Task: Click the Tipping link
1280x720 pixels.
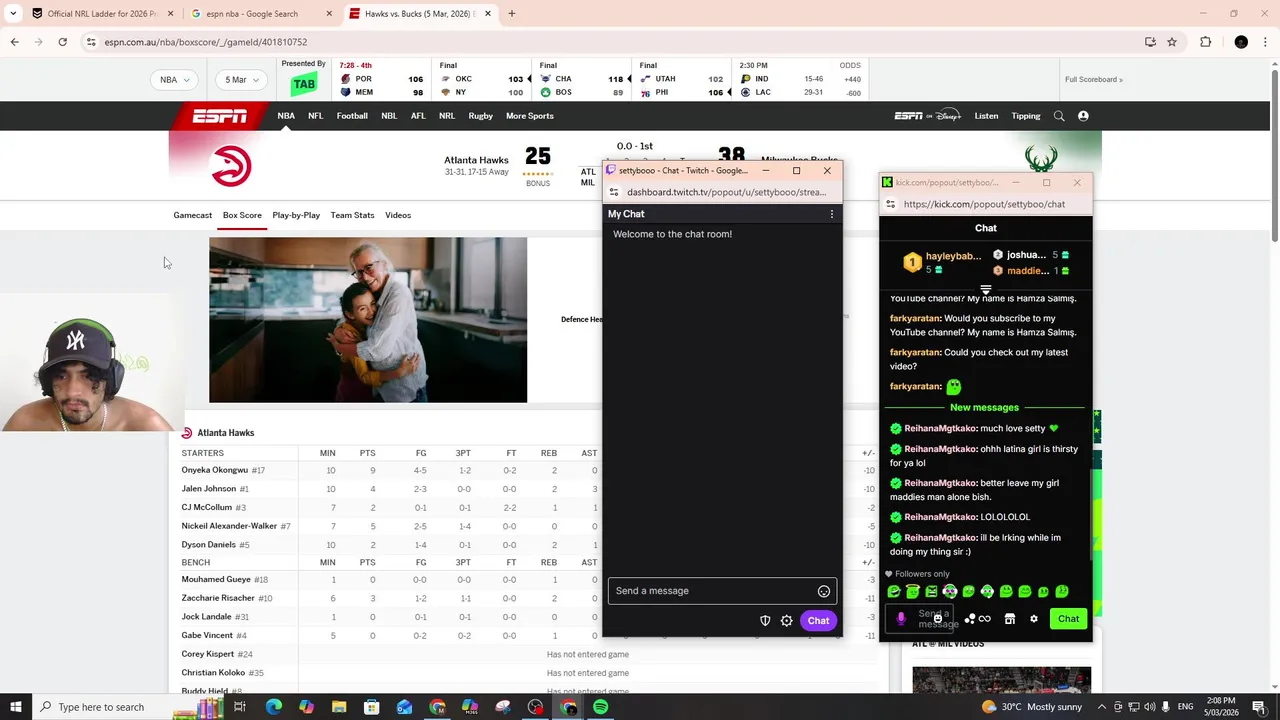Action: 1026,116
